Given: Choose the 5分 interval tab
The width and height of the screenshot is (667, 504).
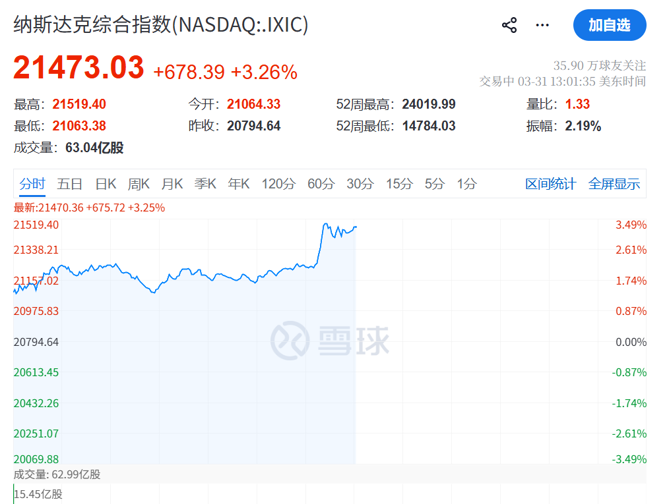Looking at the screenshot, I should coord(434,184).
